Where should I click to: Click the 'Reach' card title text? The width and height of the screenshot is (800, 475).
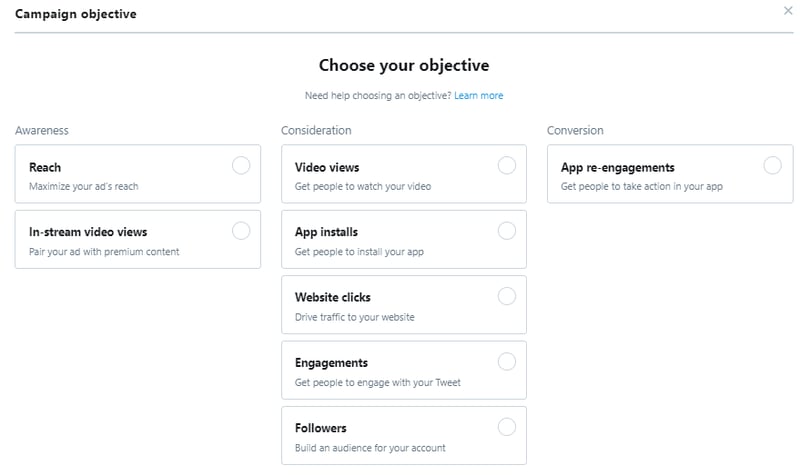coord(45,168)
